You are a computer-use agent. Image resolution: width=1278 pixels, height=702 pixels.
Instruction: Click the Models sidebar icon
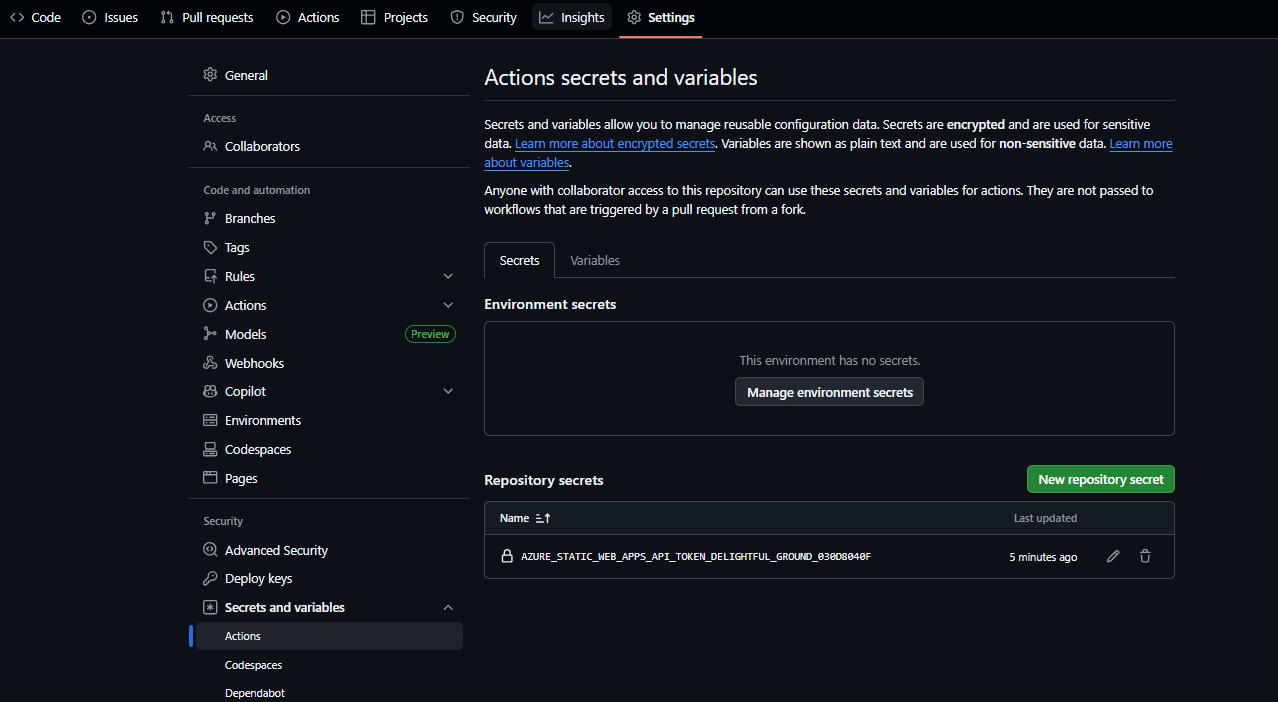point(210,334)
